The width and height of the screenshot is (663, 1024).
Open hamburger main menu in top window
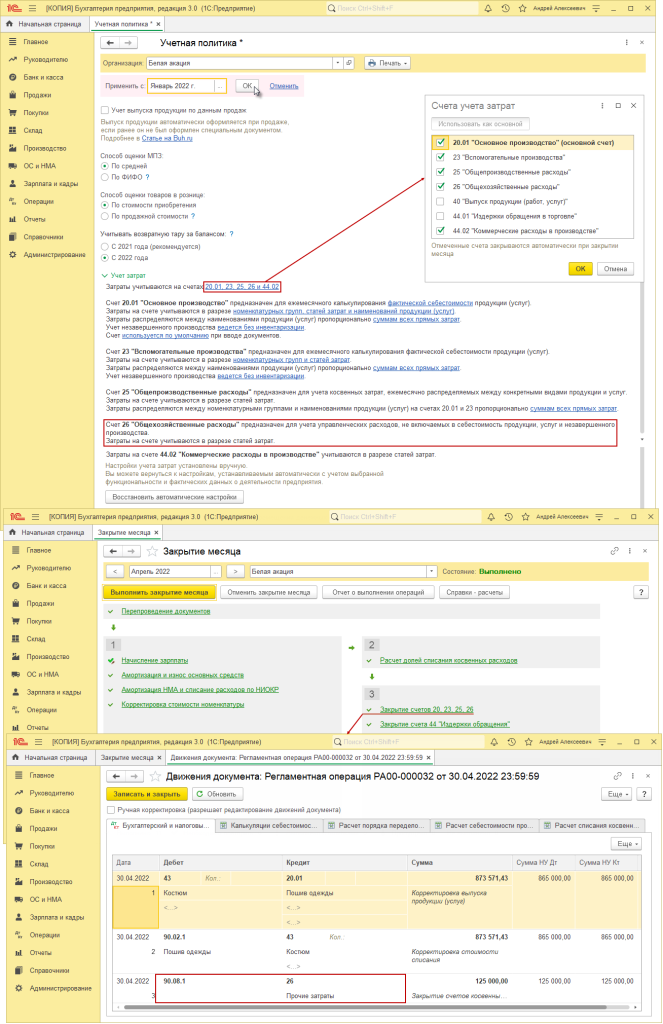pyautogui.click(x=32, y=8)
